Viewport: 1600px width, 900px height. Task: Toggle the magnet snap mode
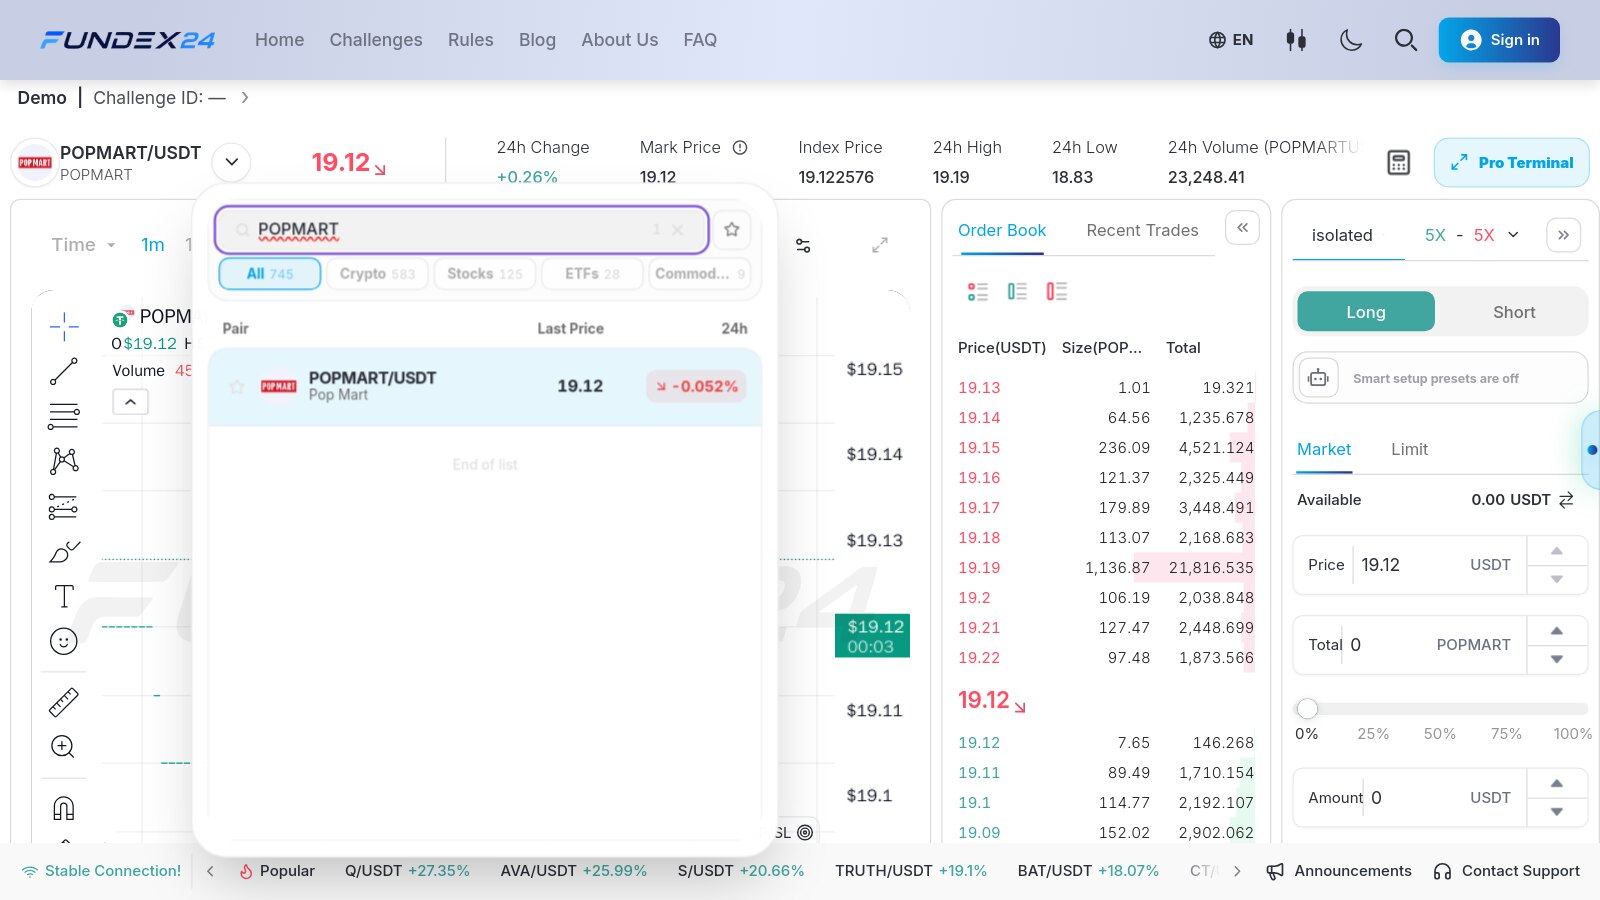[x=64, y=807]
